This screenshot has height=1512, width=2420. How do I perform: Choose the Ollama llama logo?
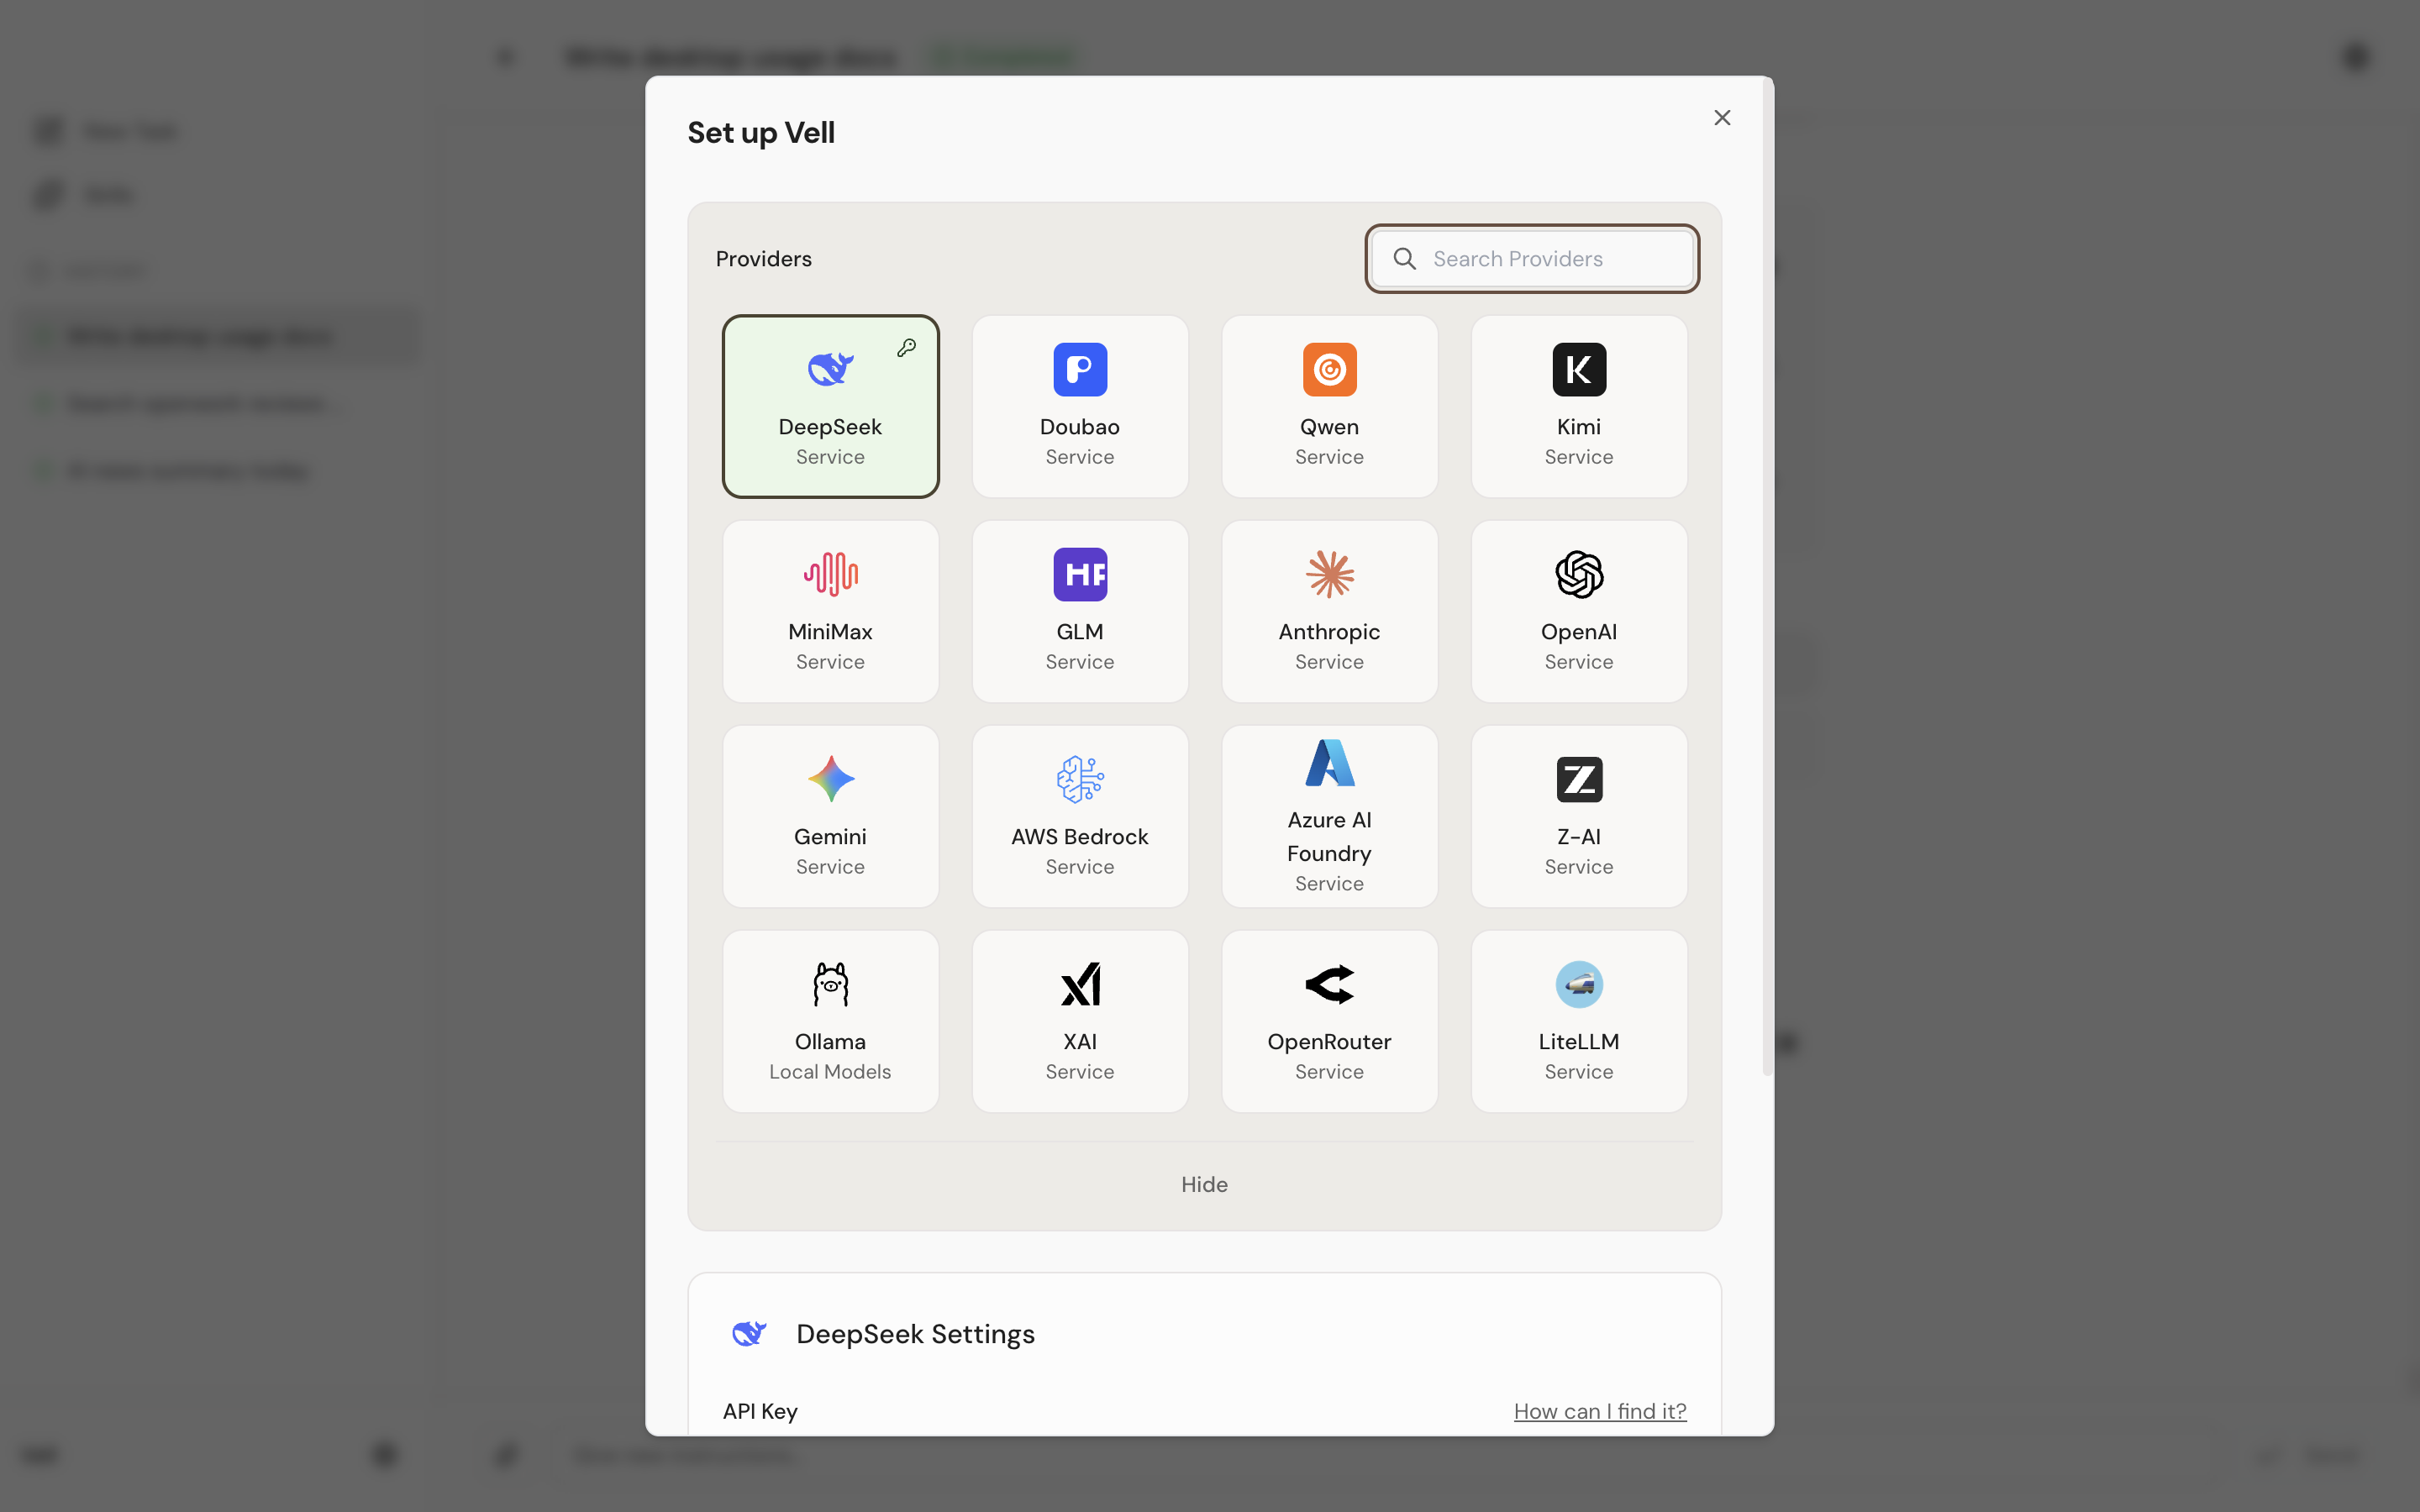pos(830,984)
